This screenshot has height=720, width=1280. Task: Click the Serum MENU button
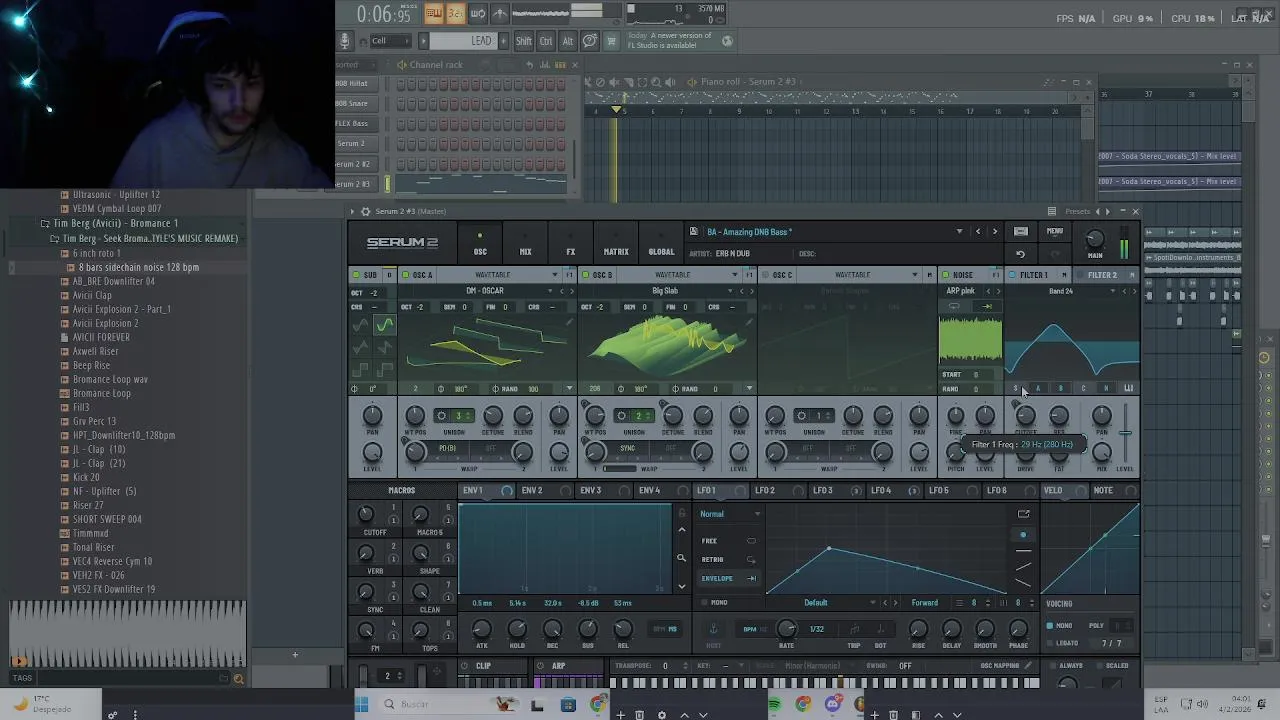tap(1054, 232)
